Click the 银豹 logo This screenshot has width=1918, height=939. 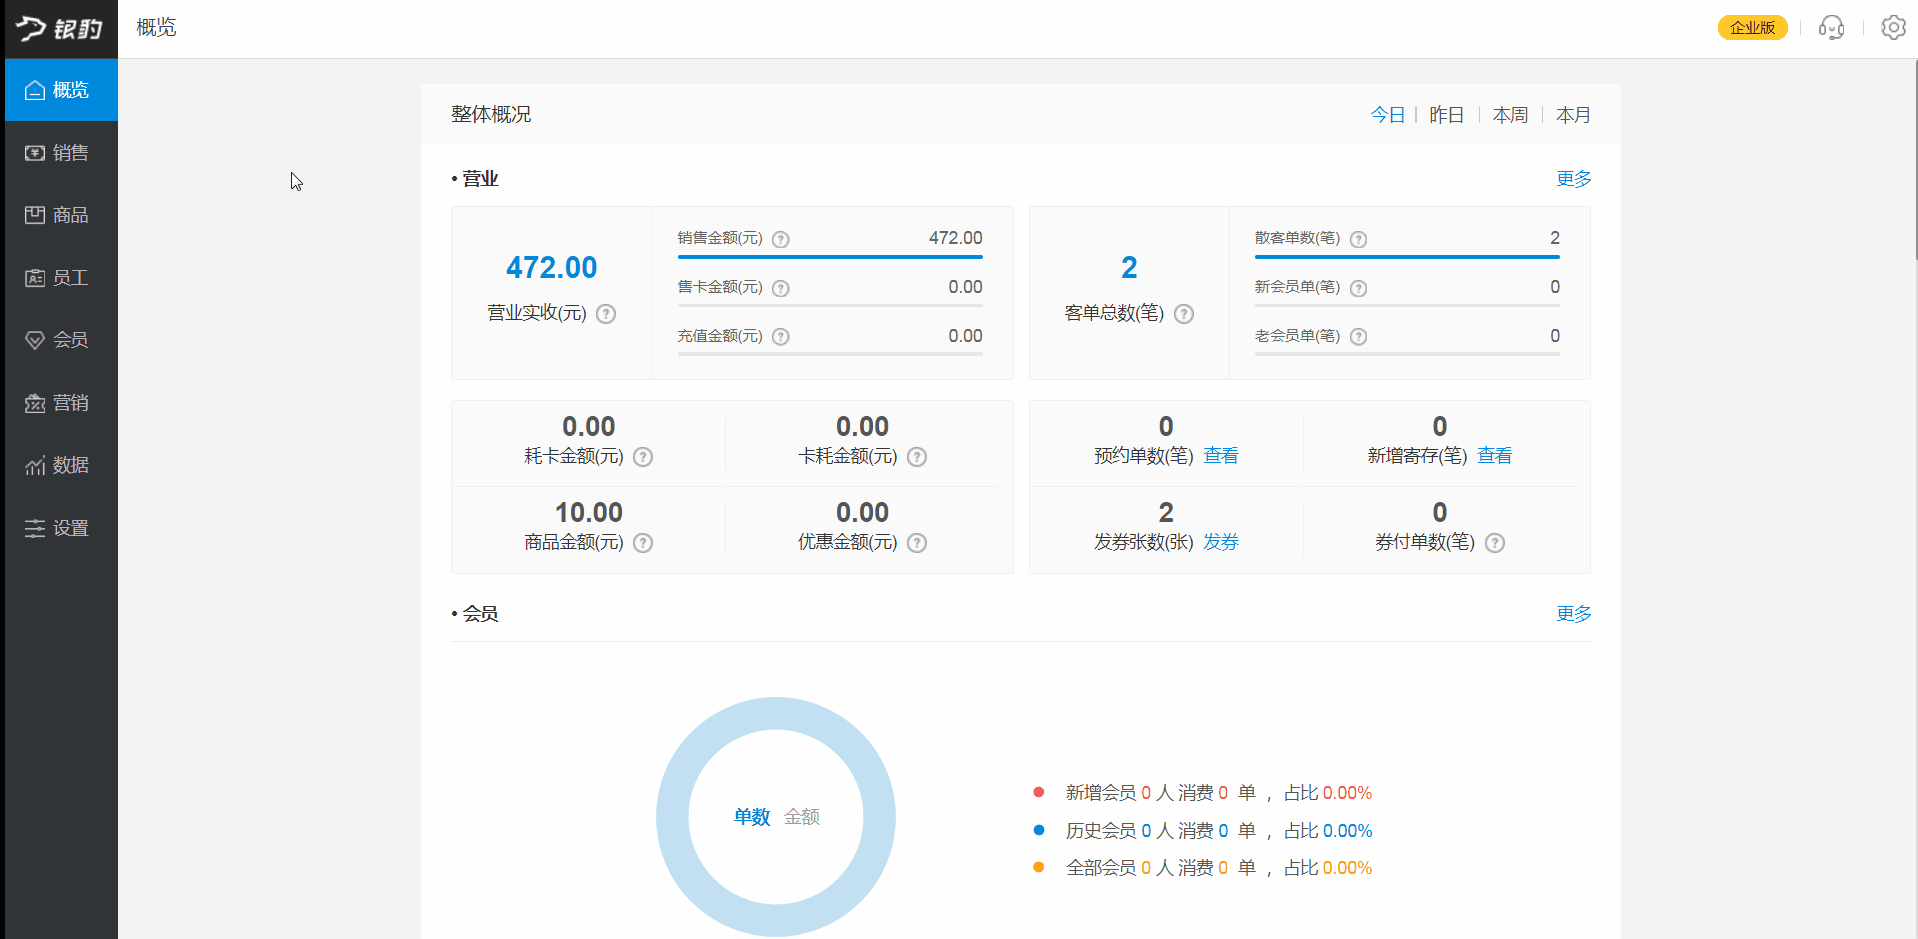(x=59, y=29)
